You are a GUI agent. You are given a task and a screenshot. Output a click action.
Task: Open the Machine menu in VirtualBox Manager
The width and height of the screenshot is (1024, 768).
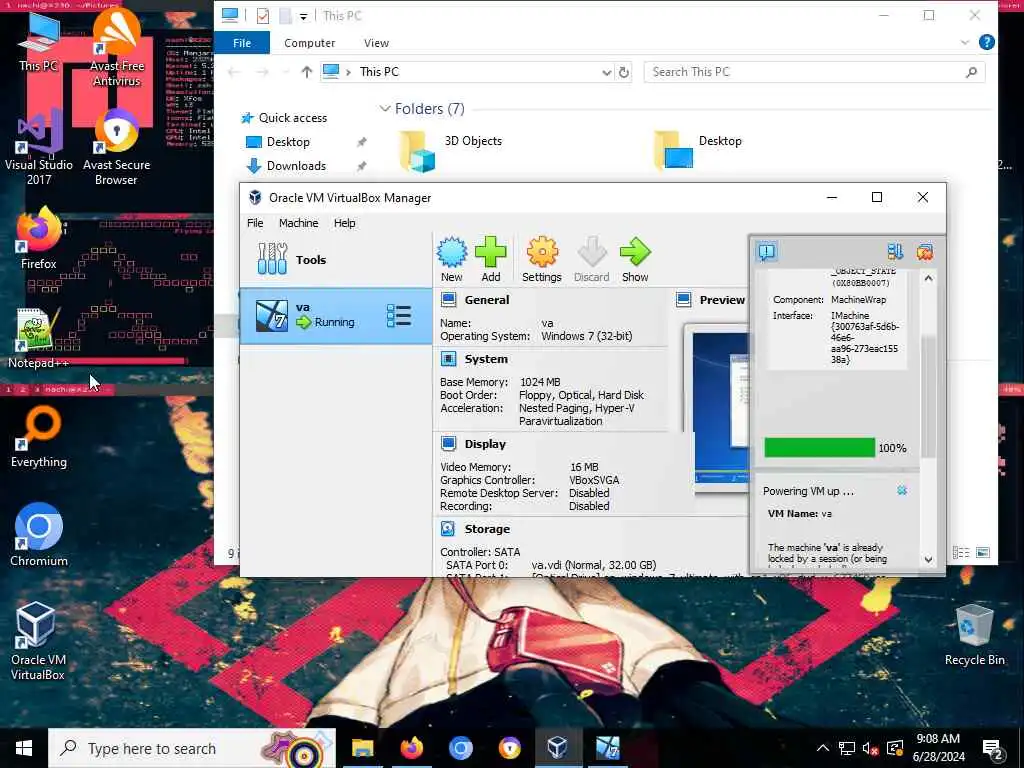[298, 223]
